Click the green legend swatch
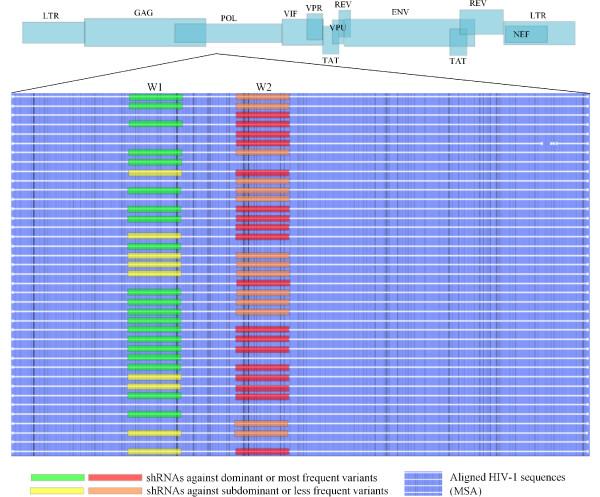The image size is (600, 497). tap(57, 477)
